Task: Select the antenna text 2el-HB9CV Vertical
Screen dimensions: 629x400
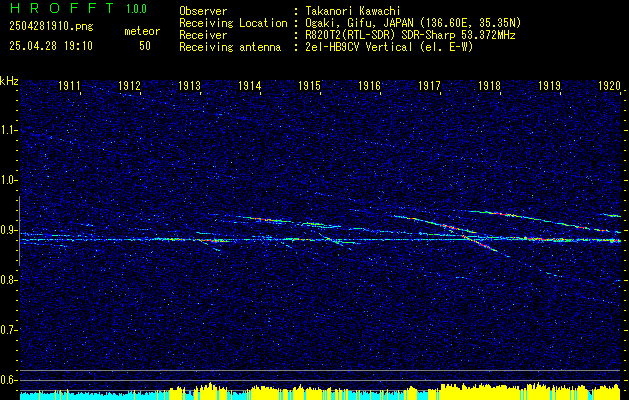Action: 358,47
